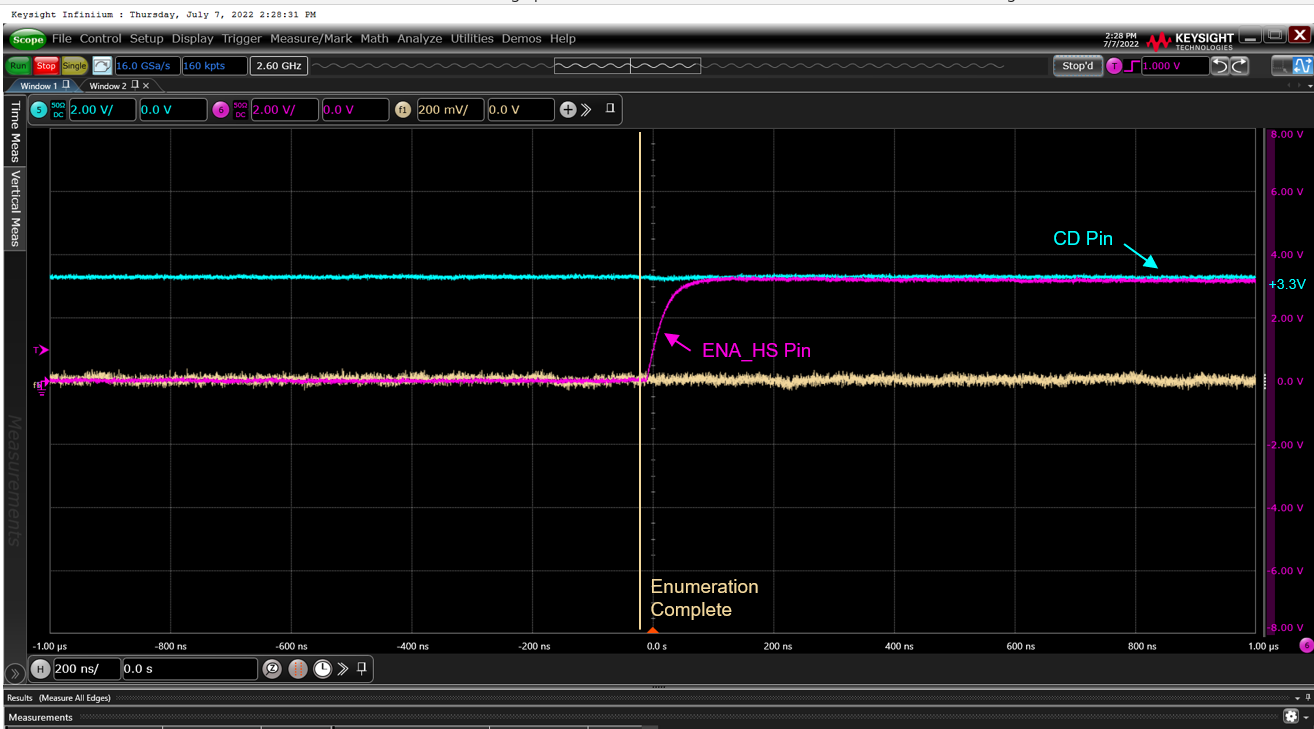Switch to the Window 2 tab
The image size is (1314, 729).
pos(108,86)
